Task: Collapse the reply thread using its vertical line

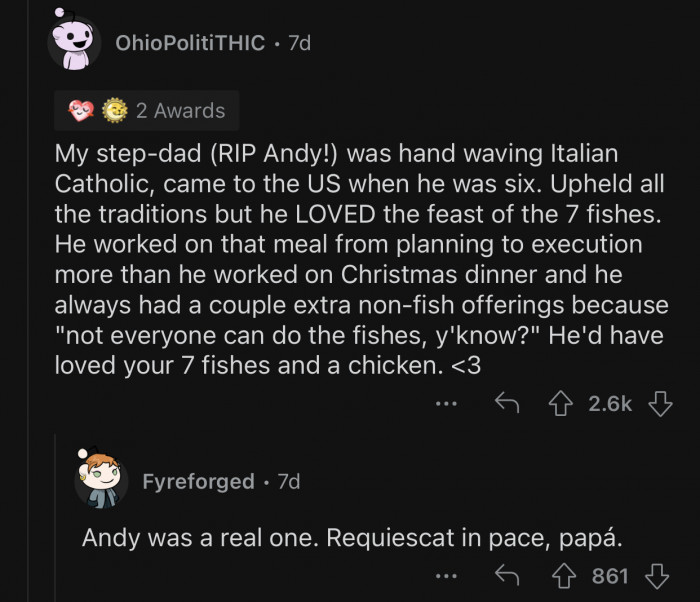Action: coord(56,520)
